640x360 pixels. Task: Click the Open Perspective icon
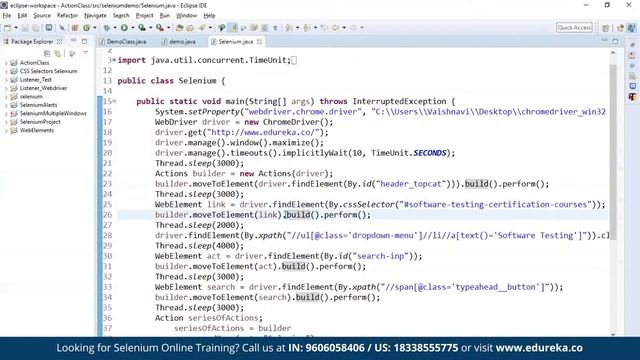pos(606,28)
